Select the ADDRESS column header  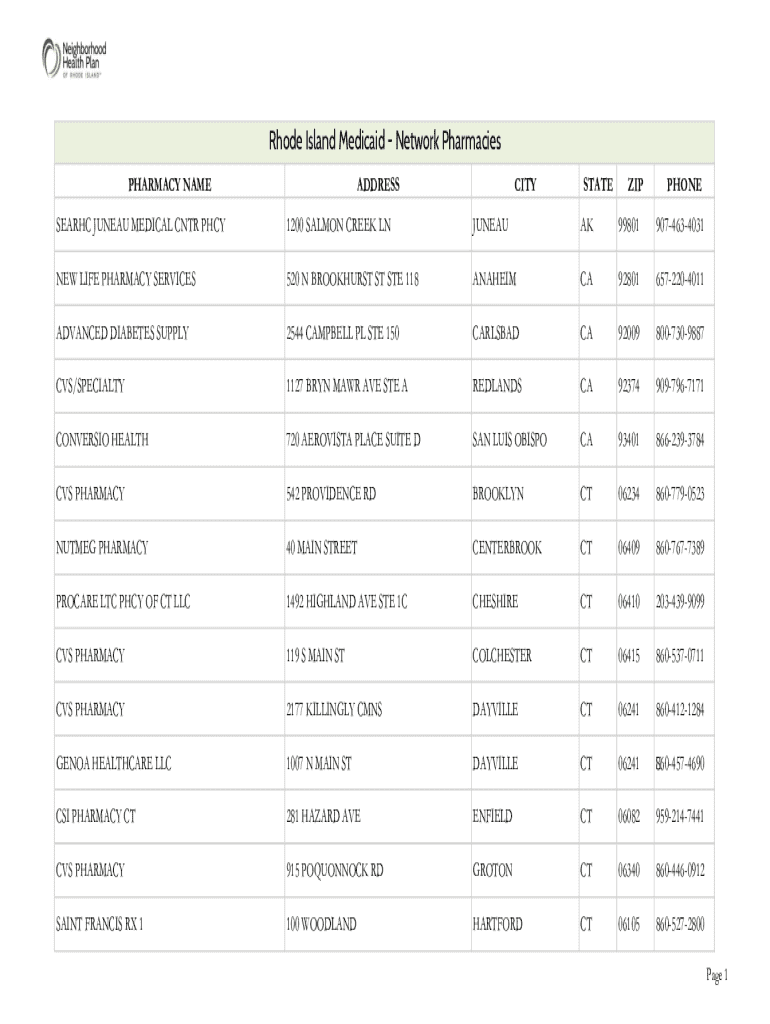pyautogui.click(x=378, y=185)
